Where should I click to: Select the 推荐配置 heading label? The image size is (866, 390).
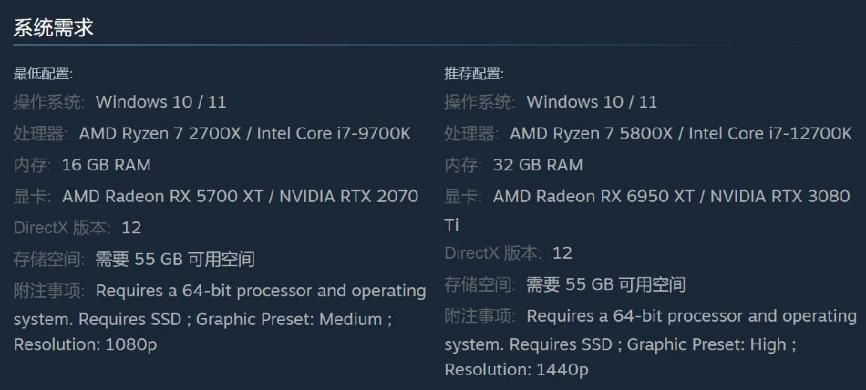pos(474,73)
